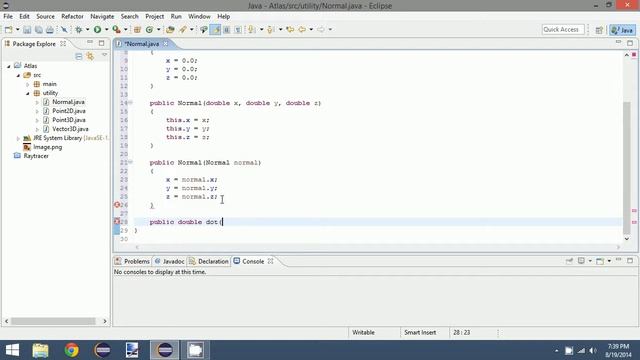640x360 pixels.
Task: Click Package Explorer horizontal scrollbar
Action: click(53, 321)
